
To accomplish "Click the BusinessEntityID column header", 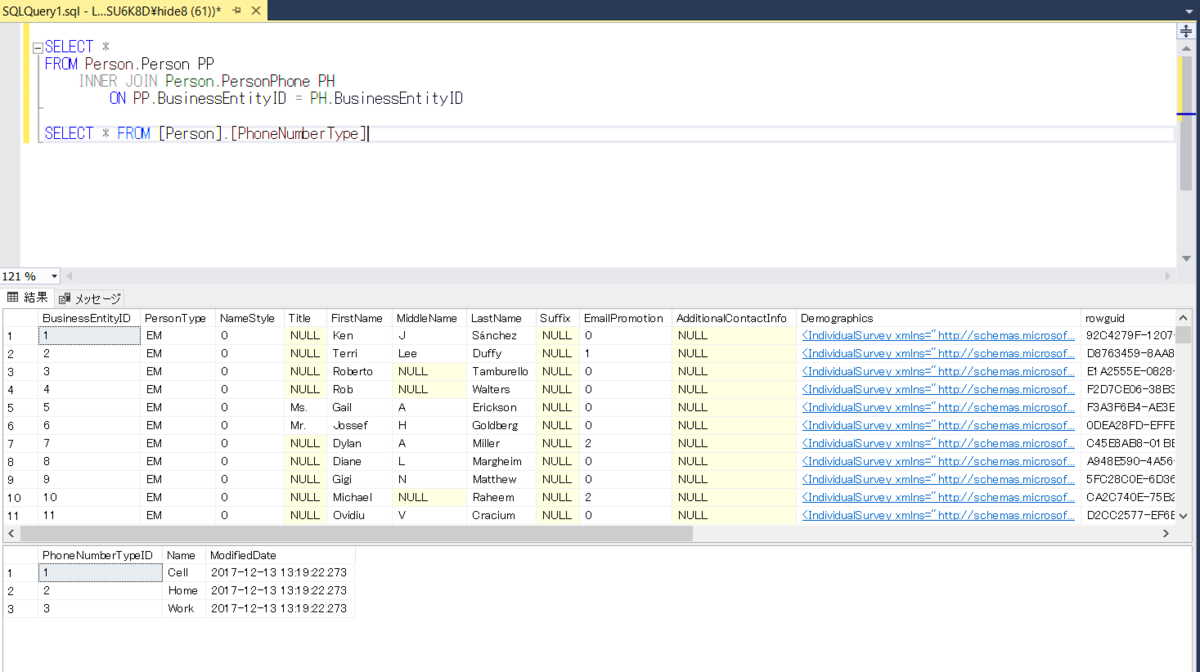I will (89, 318).
